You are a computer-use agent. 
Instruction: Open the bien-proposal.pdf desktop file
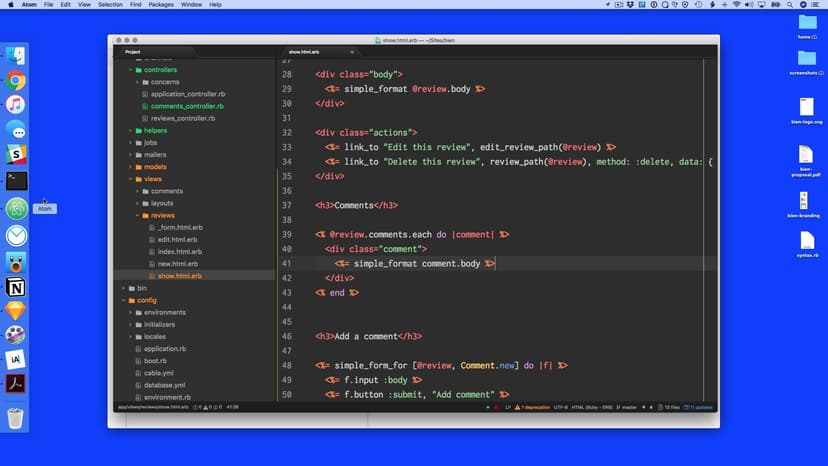pyautogui.click(x=807, y=158)
